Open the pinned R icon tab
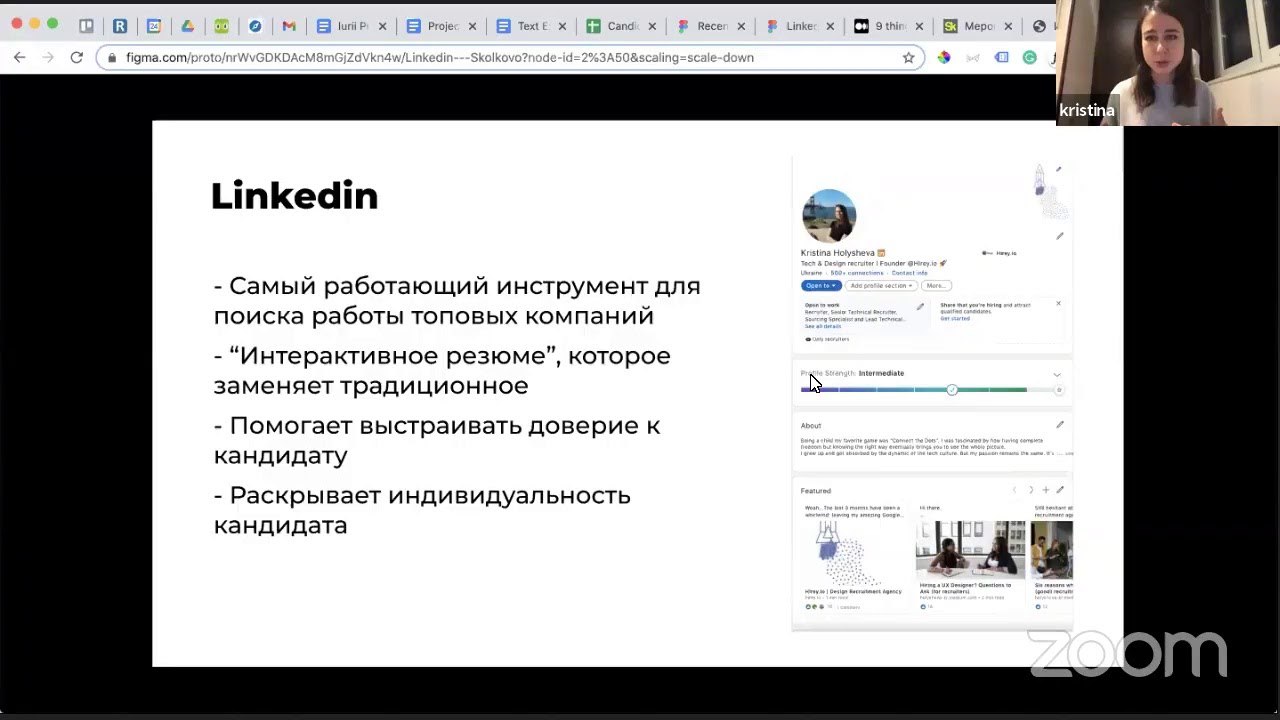The width and height of the screenshot is (1280, 720). click(x=120, y=27)
